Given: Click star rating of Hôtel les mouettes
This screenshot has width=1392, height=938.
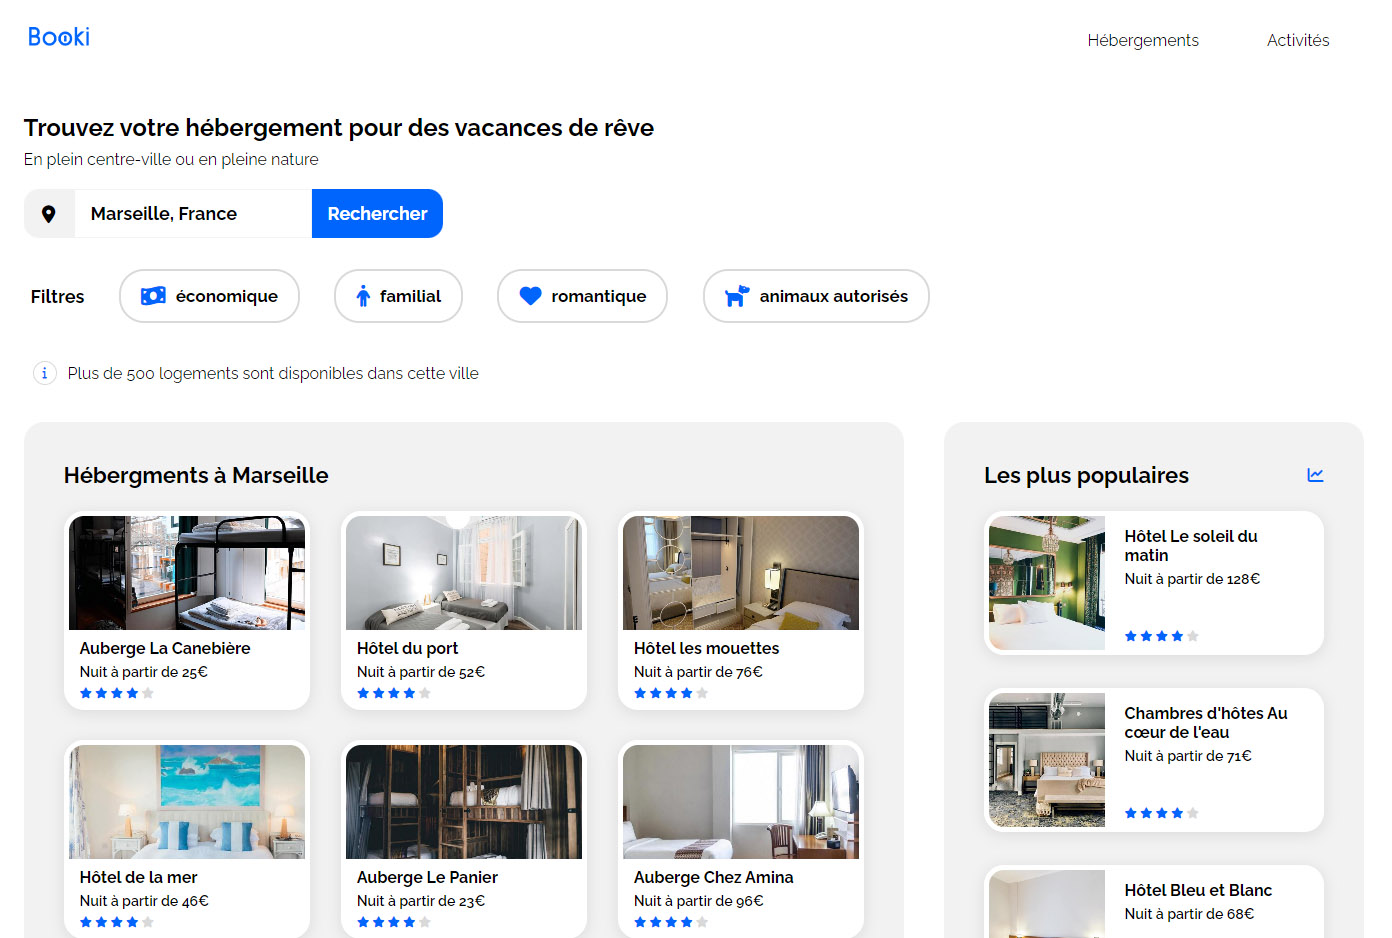Looking at the screenshot, I should (671, 693).
